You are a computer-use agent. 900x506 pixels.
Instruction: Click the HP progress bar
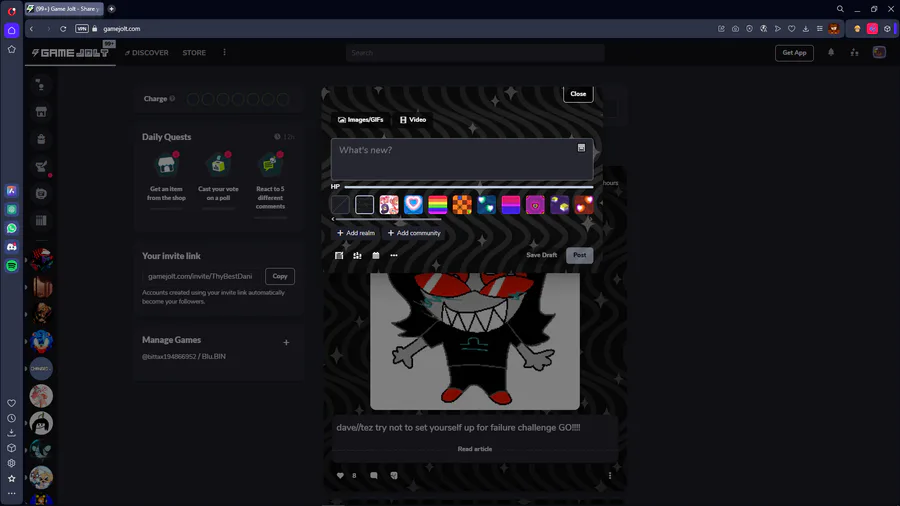pos(468,187)
